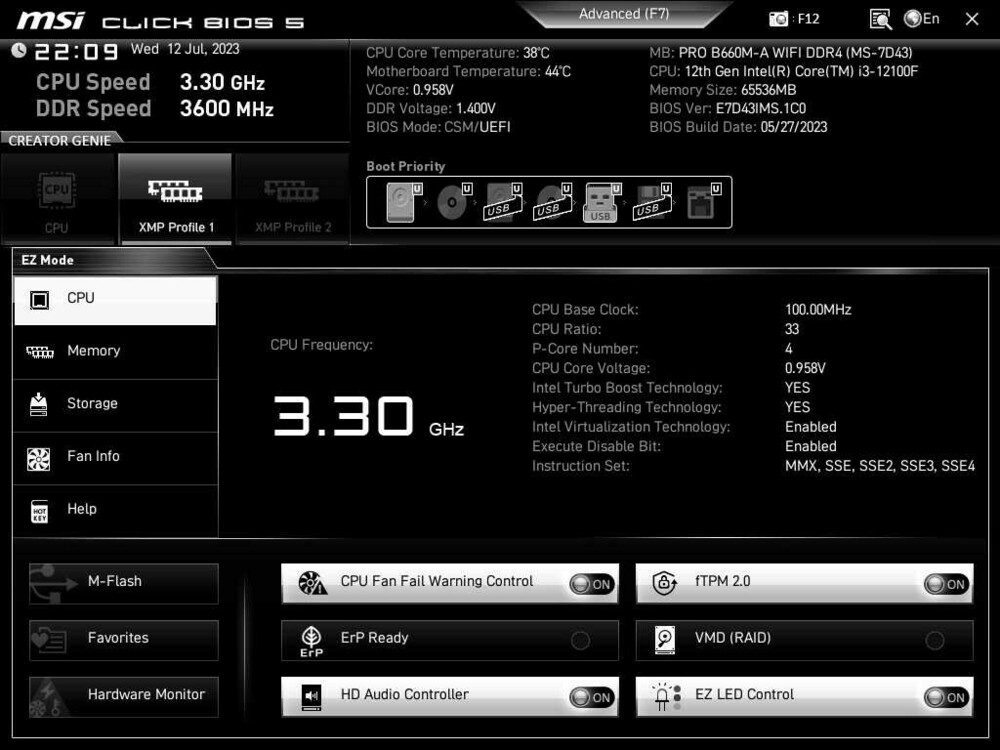Turn off the HD Audio Controller
This screenshot has height=750, width=1000.
(x=594, y=697)
